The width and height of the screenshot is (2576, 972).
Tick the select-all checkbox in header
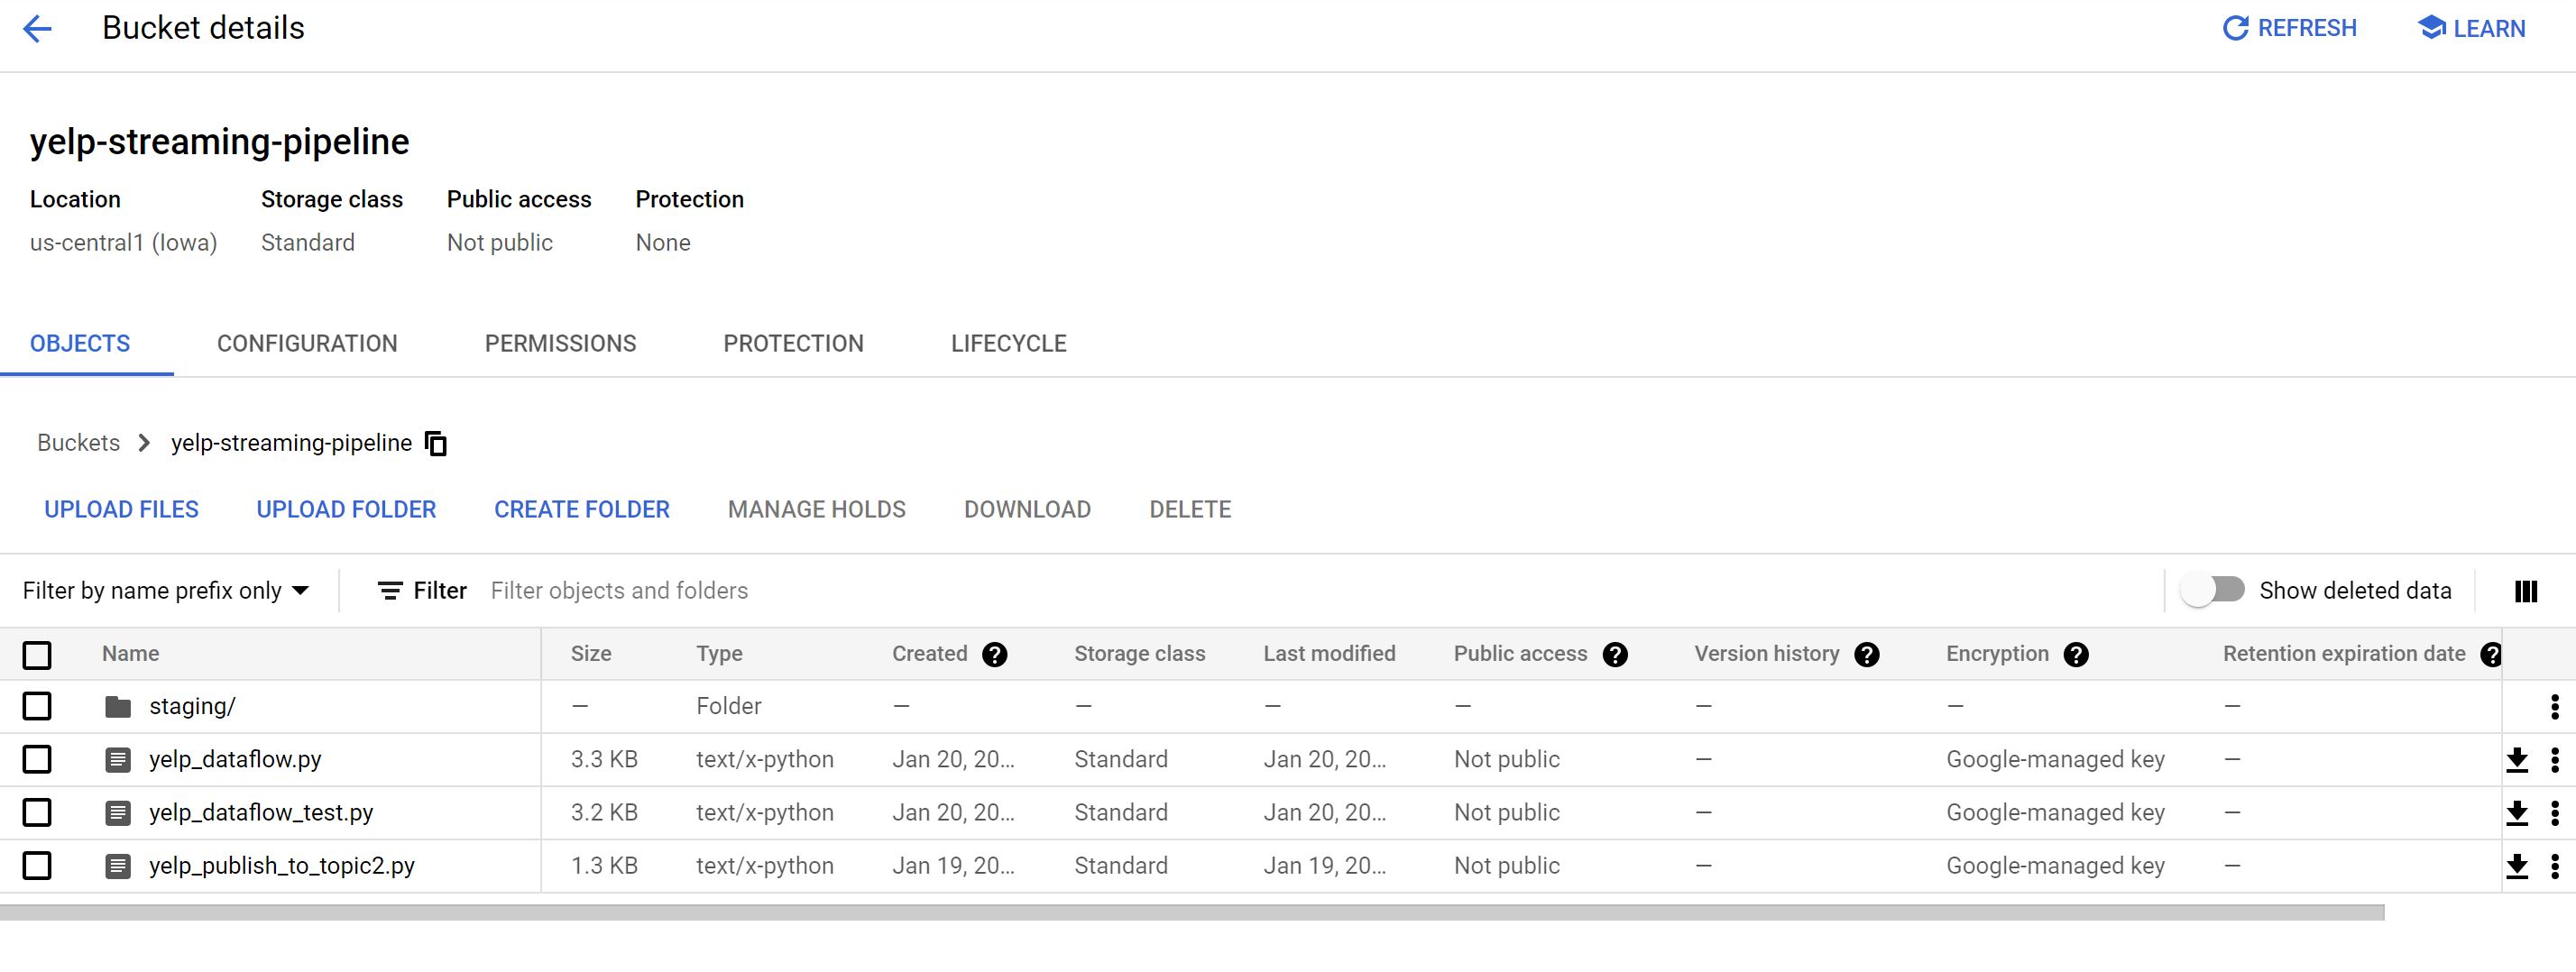tap(37, 655)
